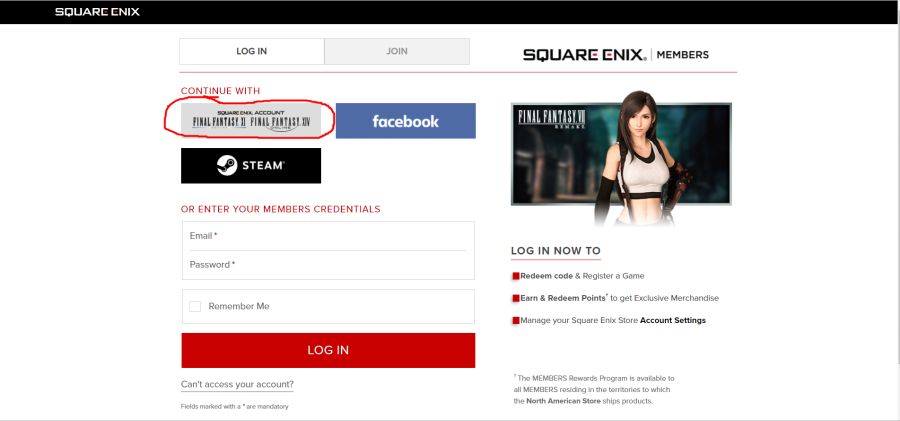Click the red LOG IN button
This screenshot has width=900, height=421.
tap(328, 350)
